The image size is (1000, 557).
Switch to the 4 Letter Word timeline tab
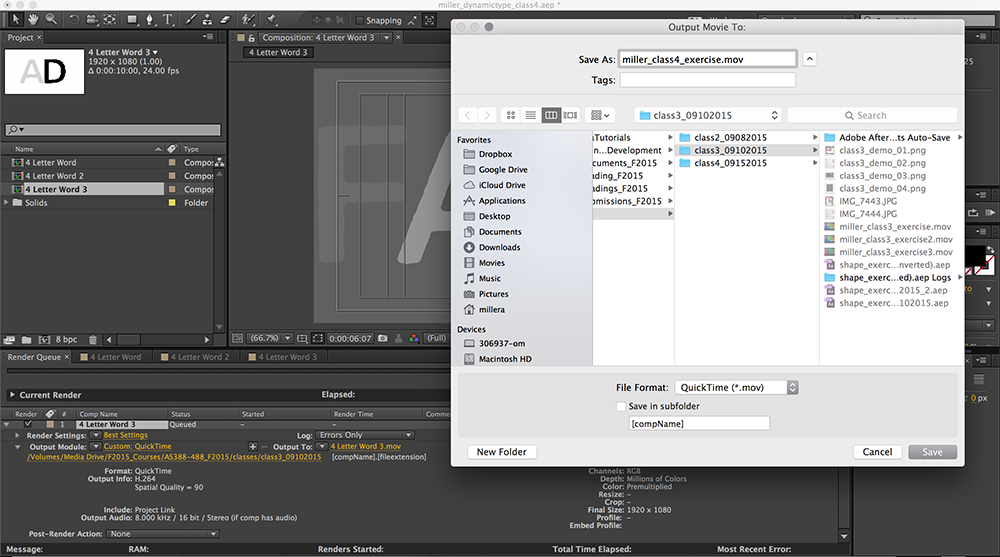(x=110, y=357)
